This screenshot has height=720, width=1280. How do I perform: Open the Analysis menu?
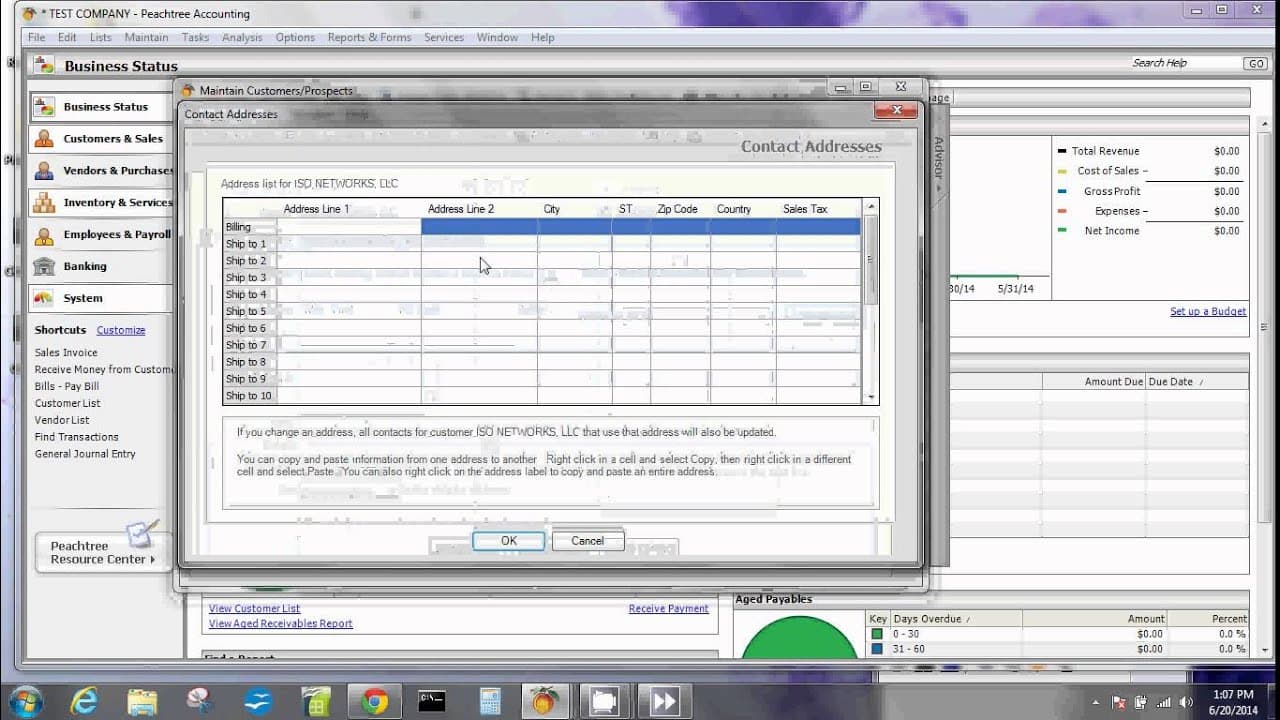(x=242, y=37)
